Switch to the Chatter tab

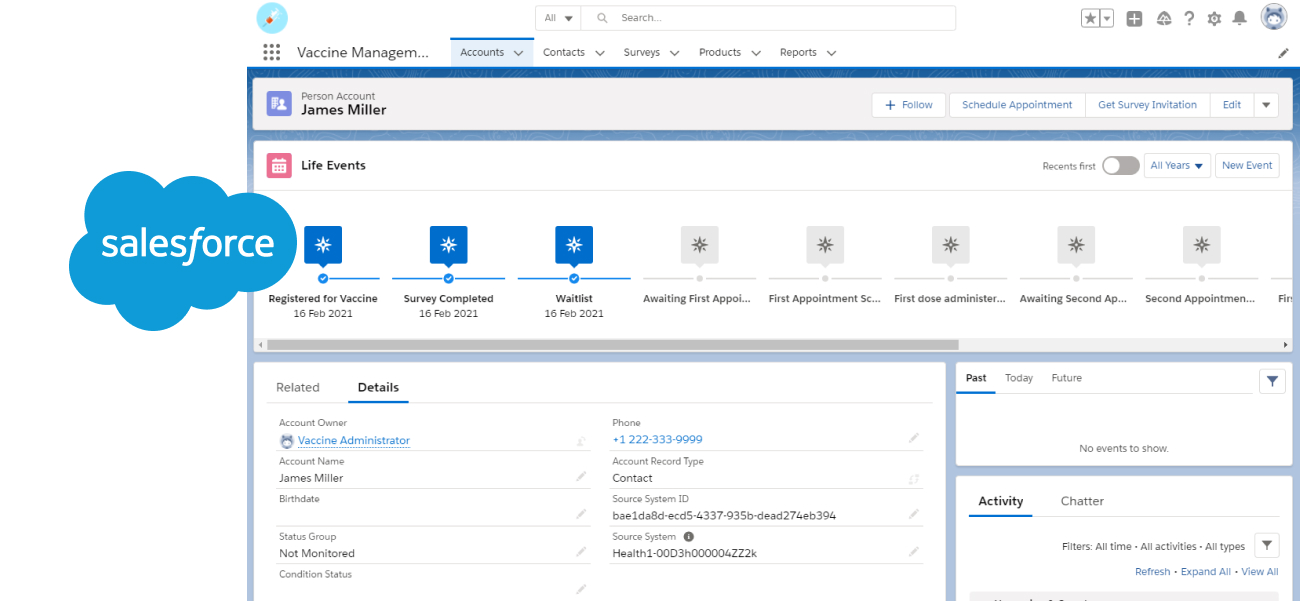pos(1082,501)
